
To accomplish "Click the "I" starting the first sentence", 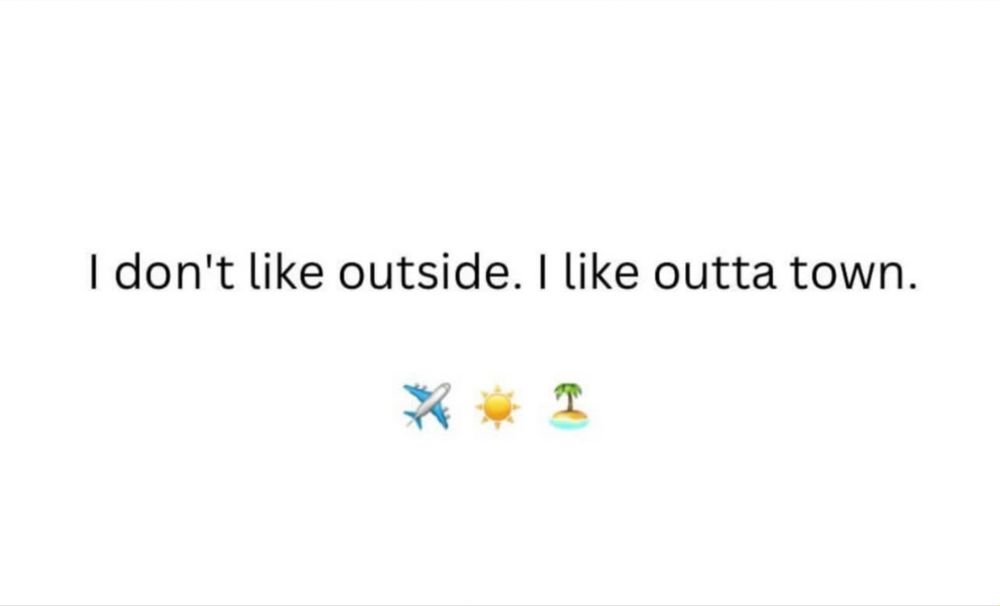I will pyautogui.click(x=94, y=272).
